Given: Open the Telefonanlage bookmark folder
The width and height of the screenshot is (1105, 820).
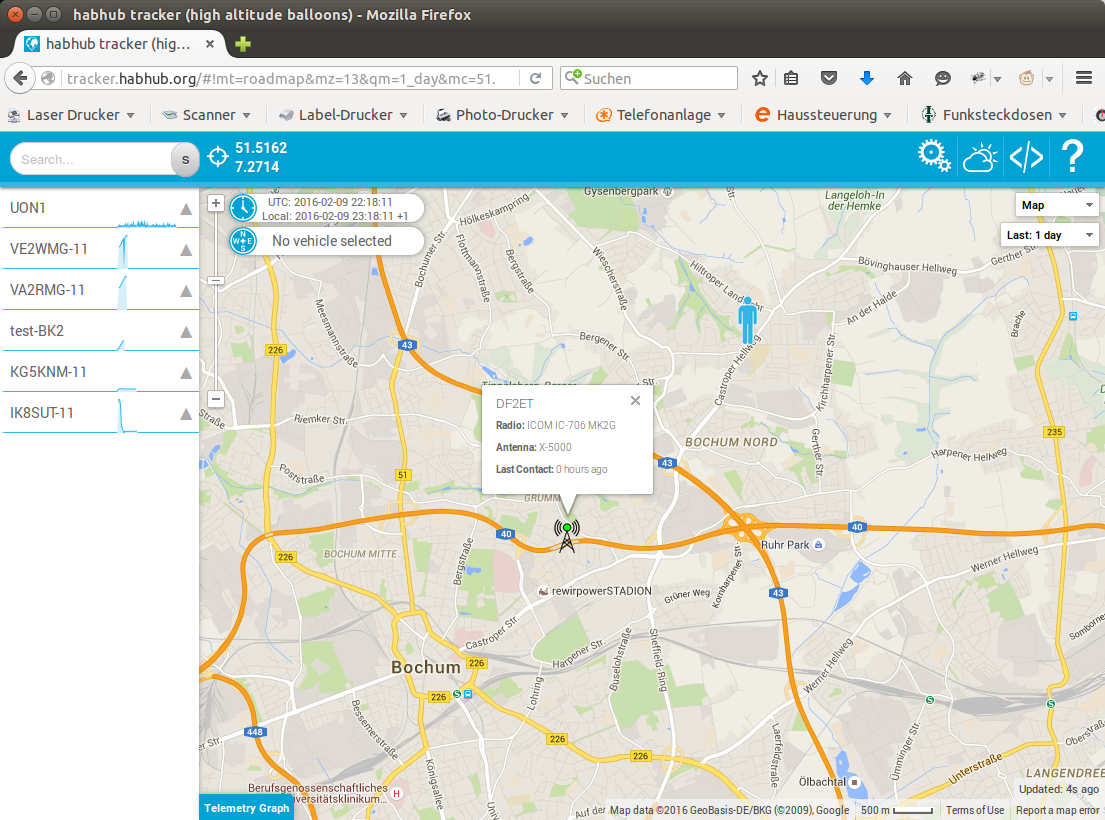Looking at the screenshot, I should [x=660, y=115].
